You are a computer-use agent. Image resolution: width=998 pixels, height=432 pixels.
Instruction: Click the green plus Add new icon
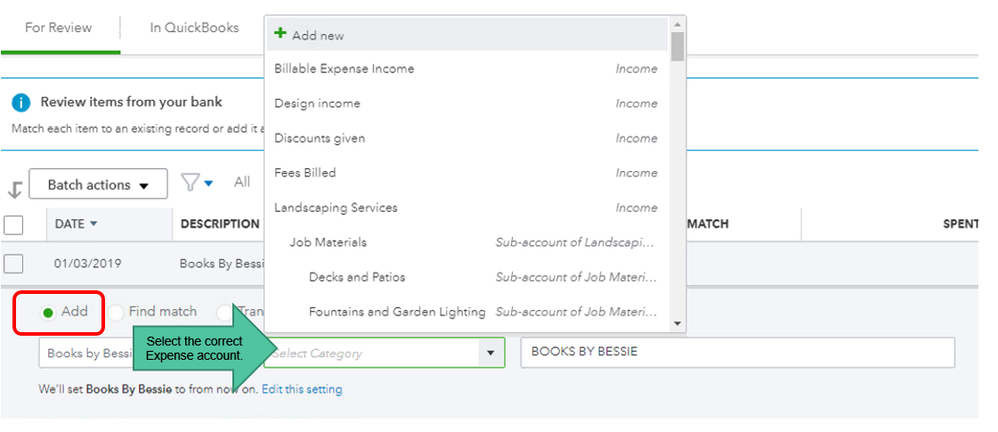[x=281, y=34]
